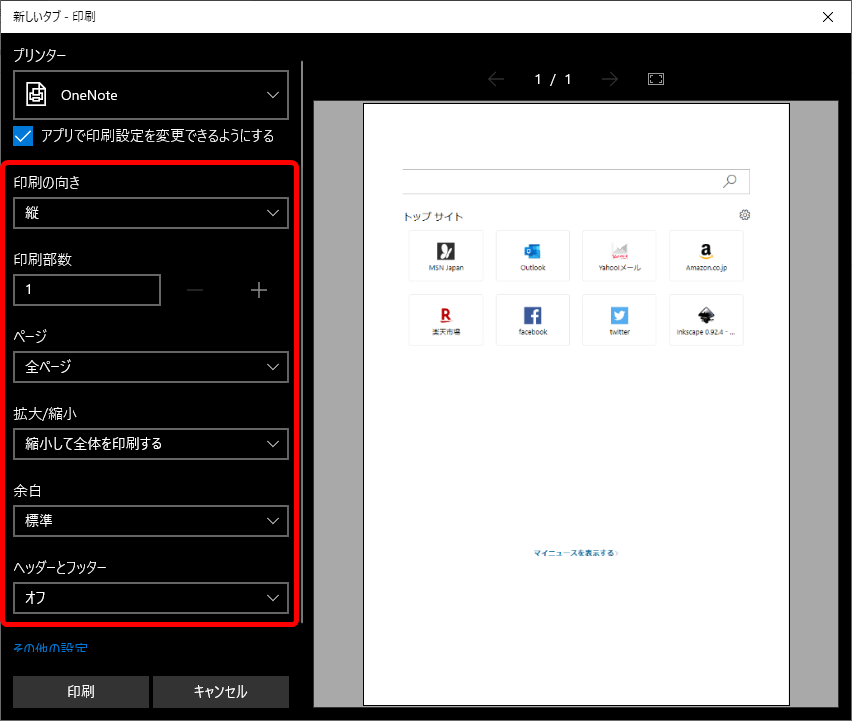Viewport: 852px width, 721px height.
Task: Open the ページ dropdown showing 全ページ
Action: (x=150, y=367)
